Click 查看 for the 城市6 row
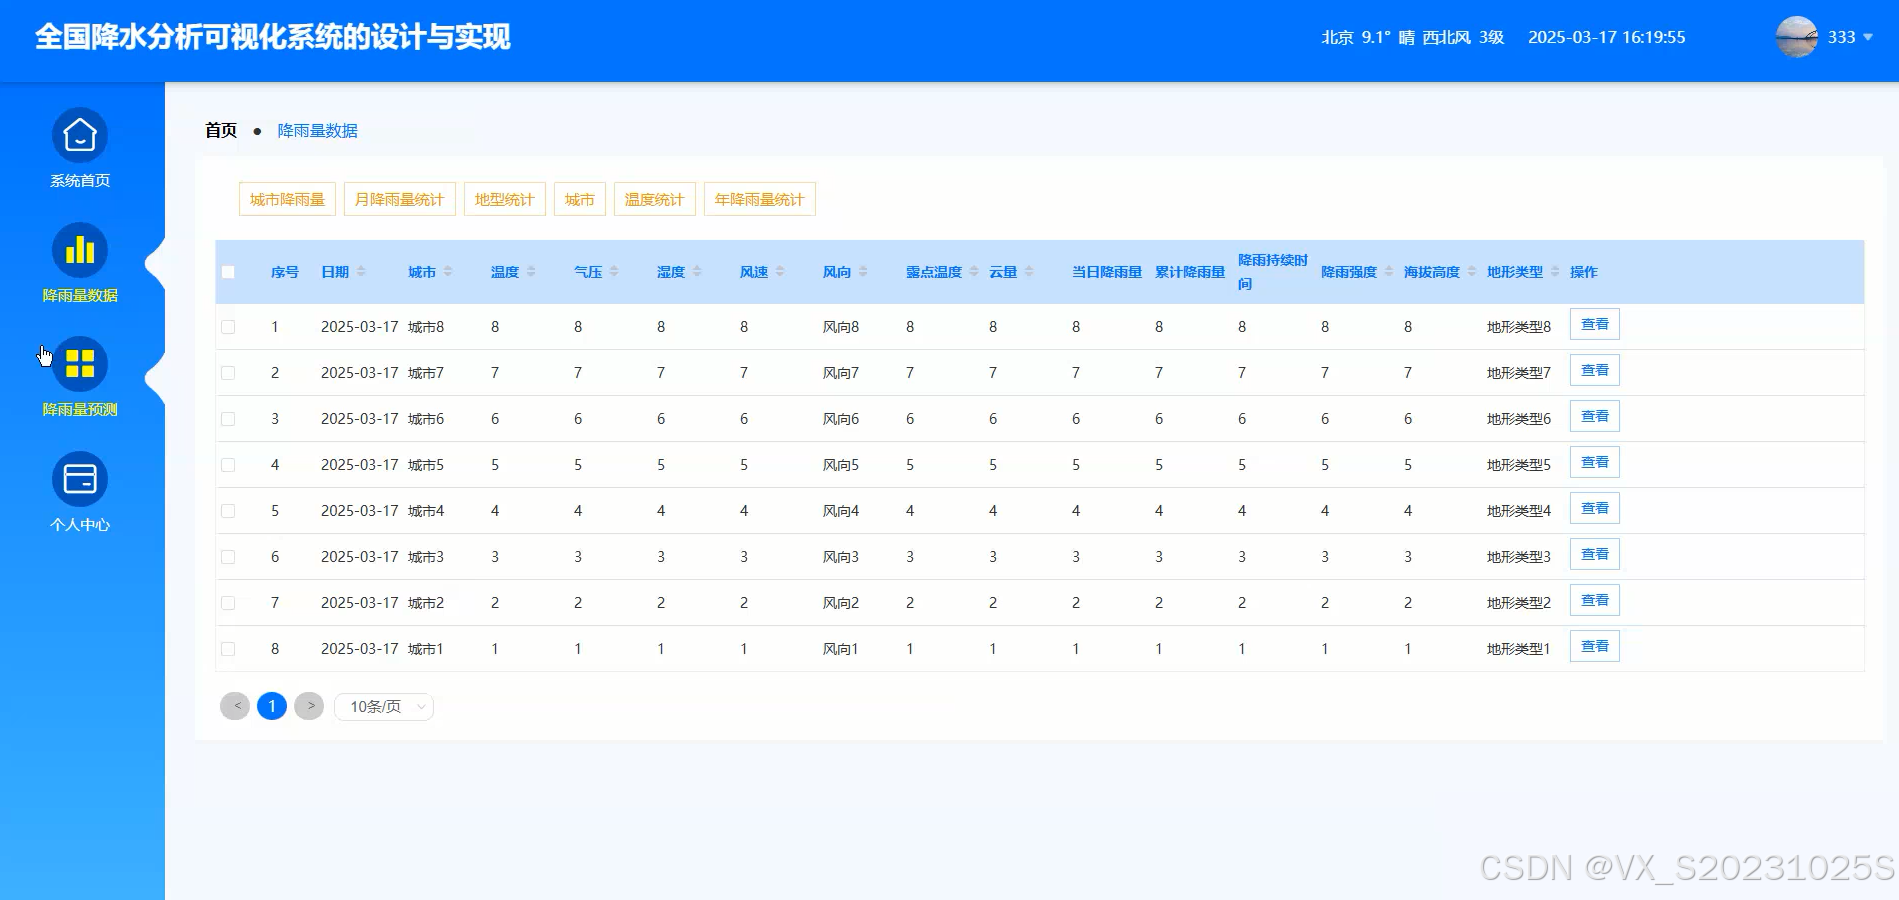Viewport: 1899px width, 900px height. click(x=1595, y=417)
